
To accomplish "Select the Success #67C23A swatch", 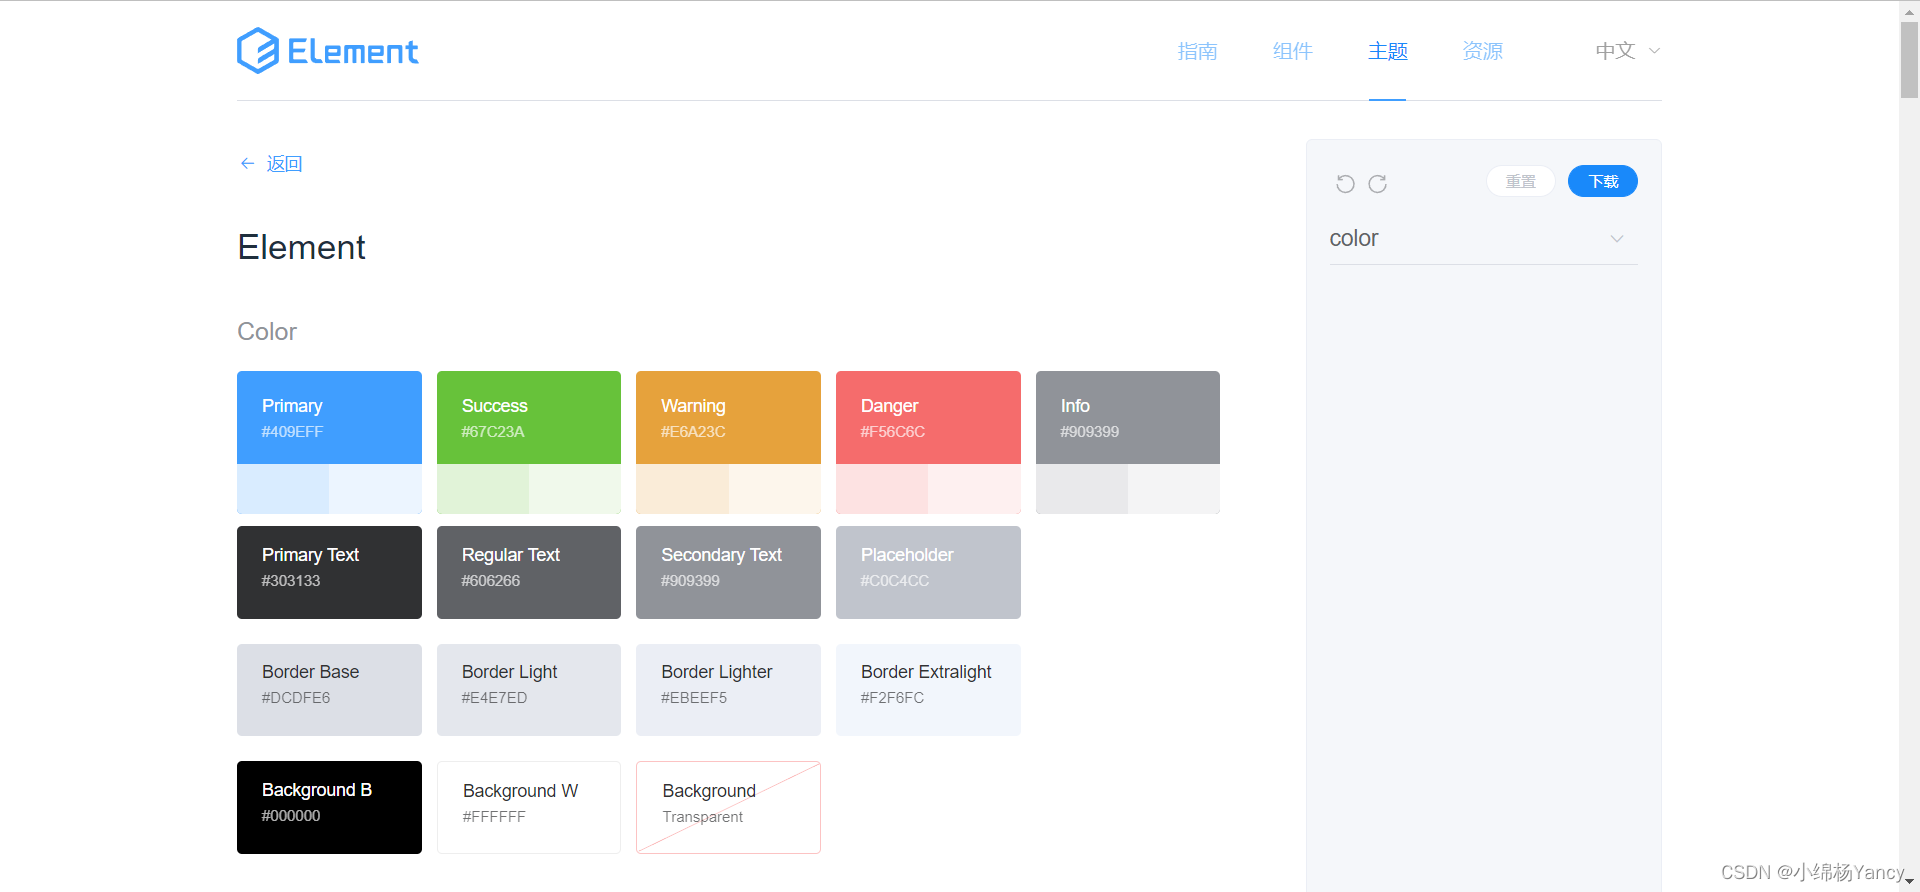I will (529, 418).
